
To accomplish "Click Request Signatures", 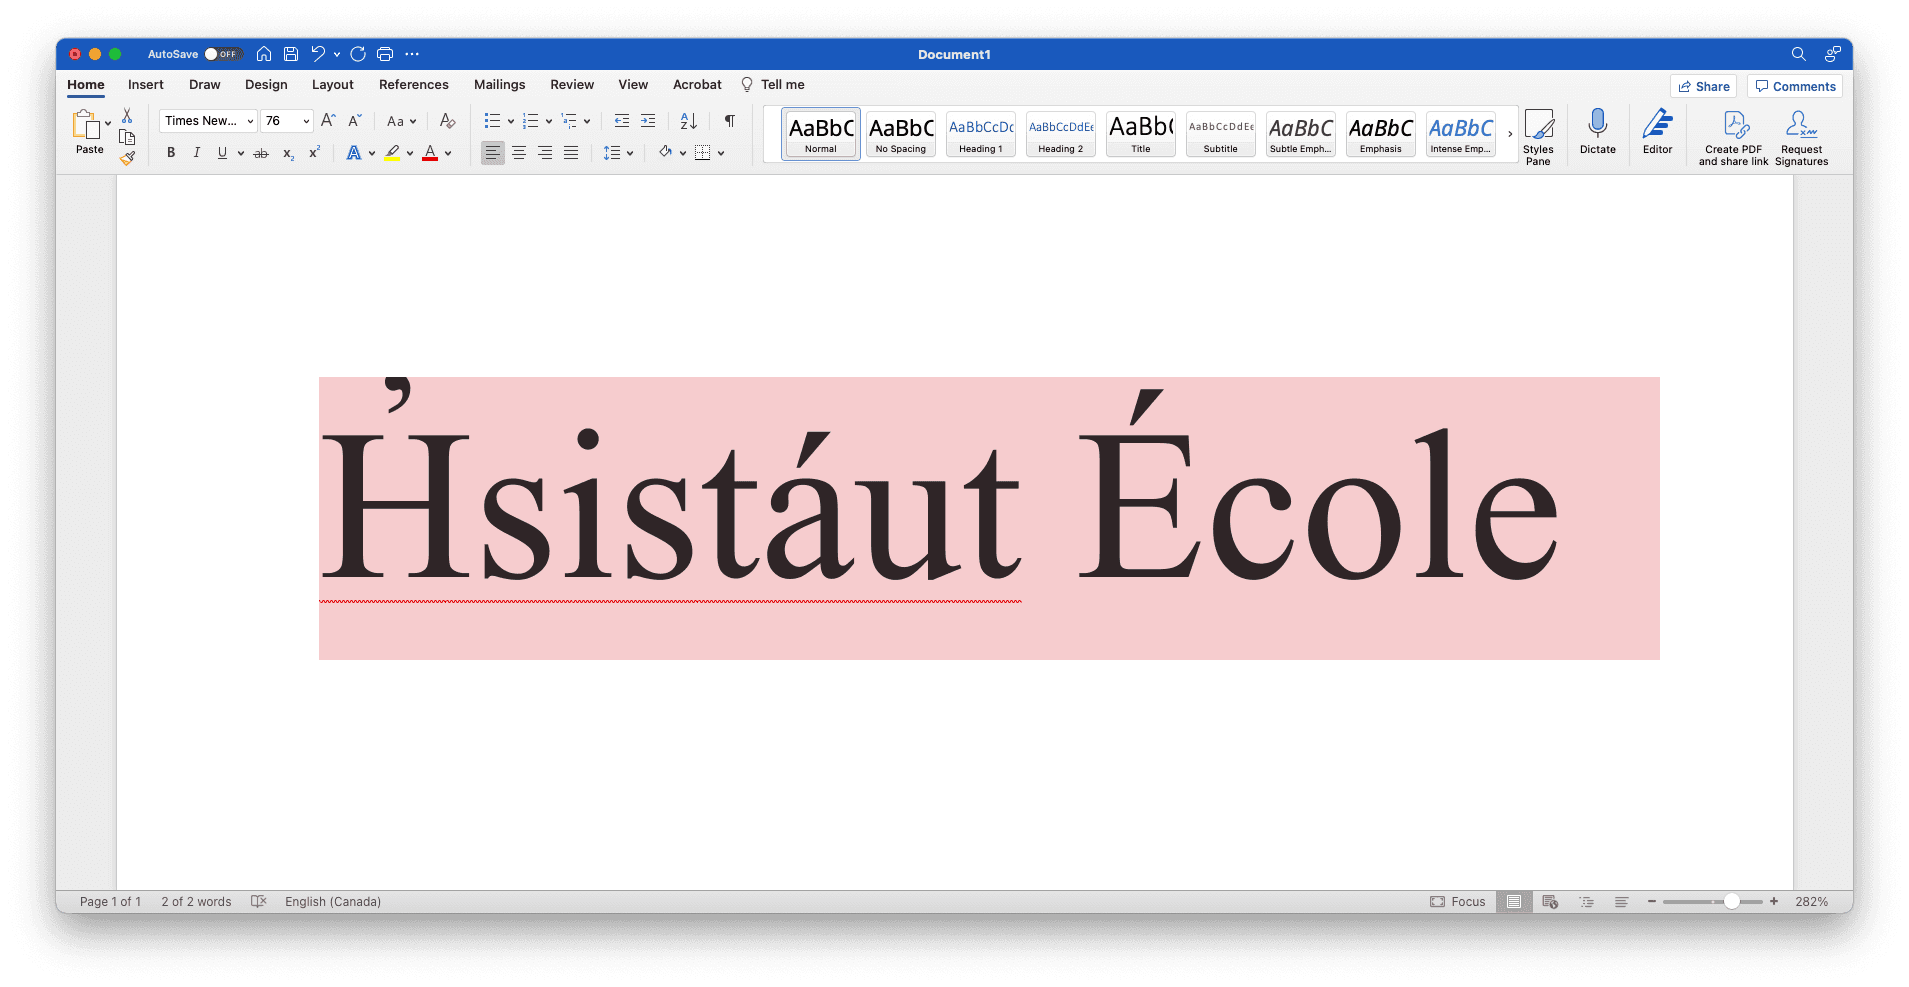I will 1801,133.
